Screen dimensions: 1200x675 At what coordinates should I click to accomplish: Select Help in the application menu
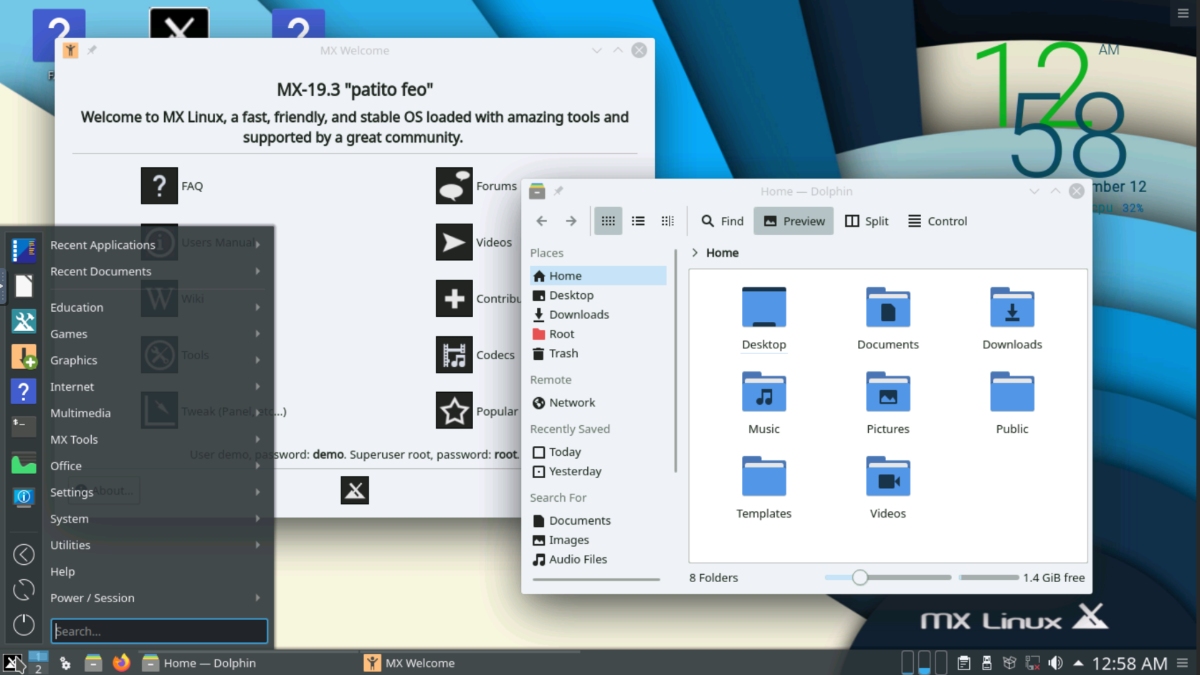[63, 572]
